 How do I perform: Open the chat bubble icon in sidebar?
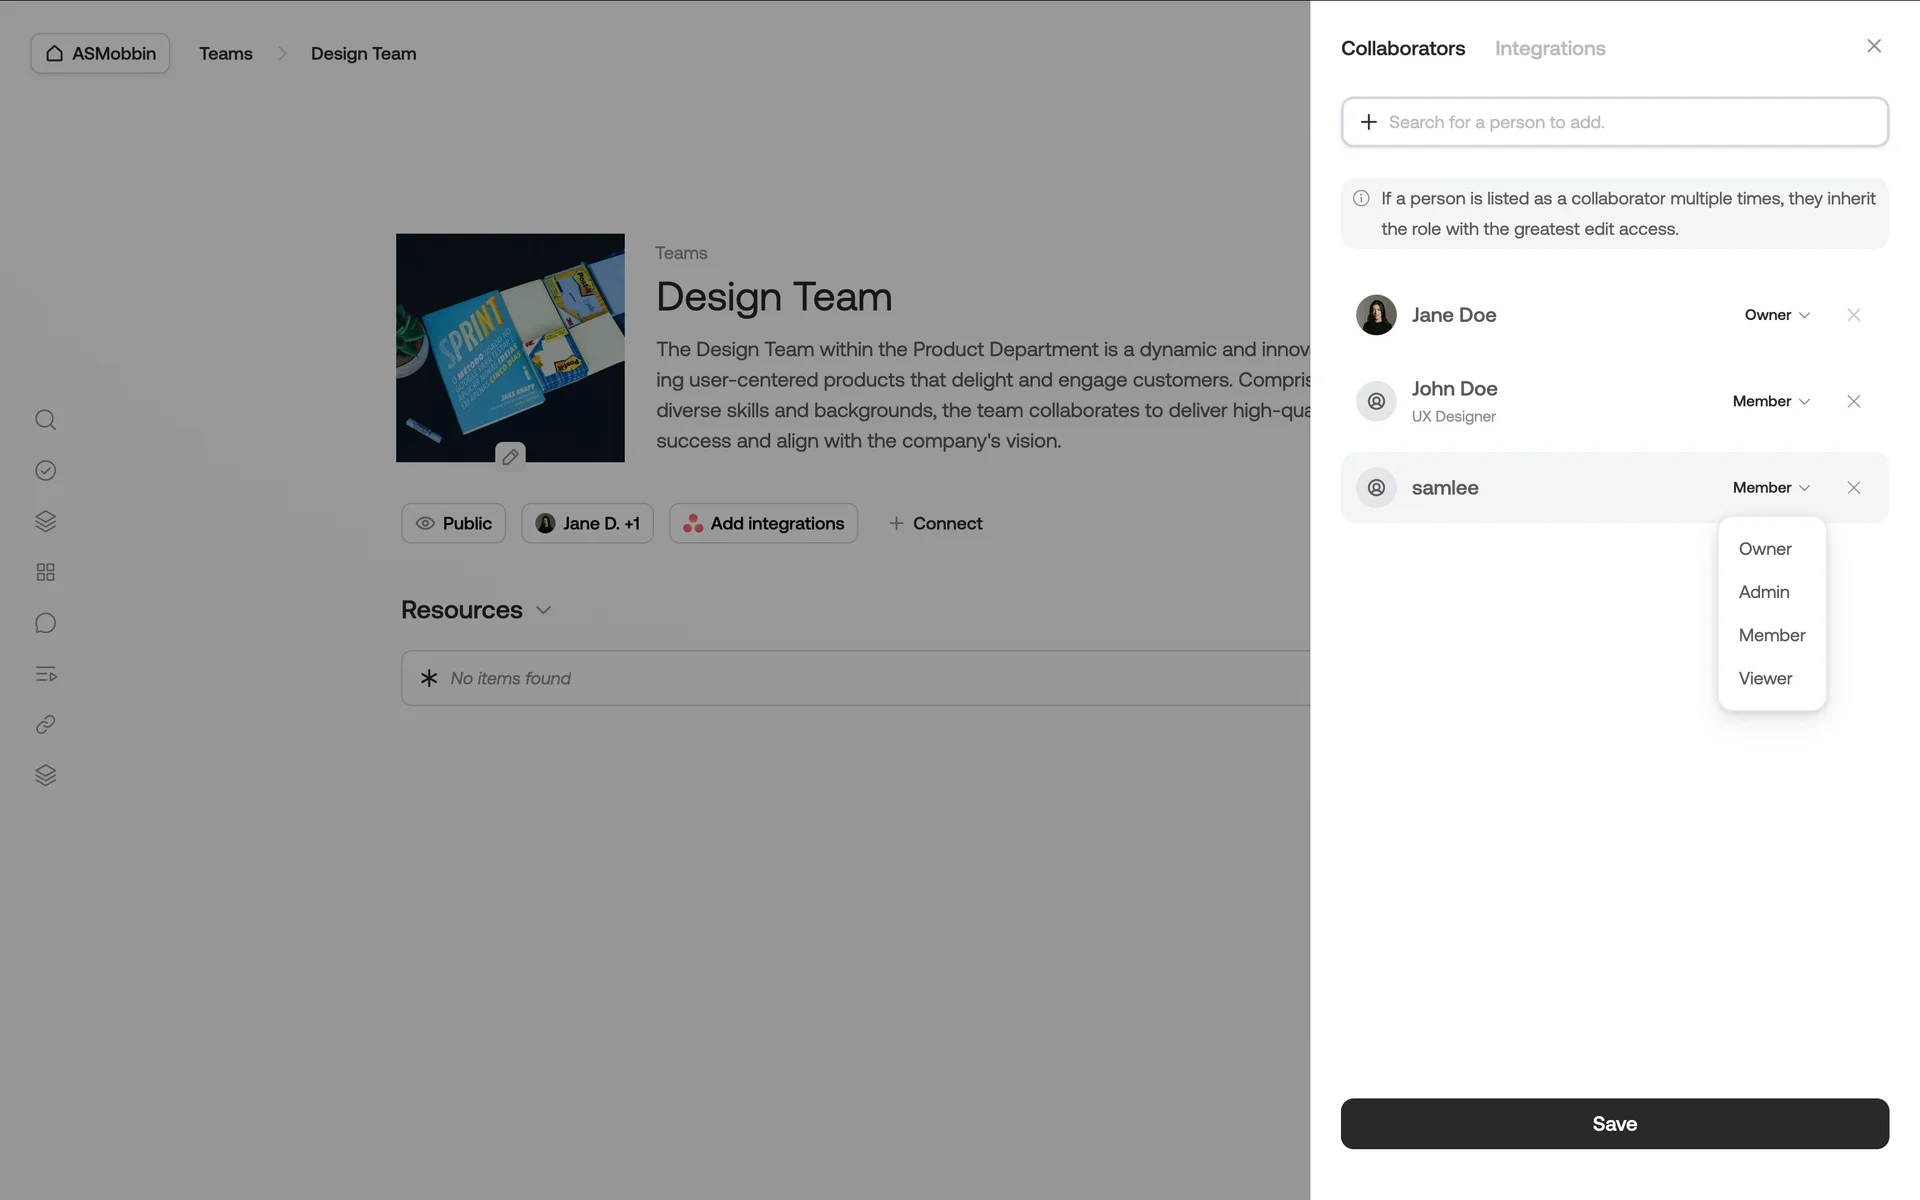[45, 623]
